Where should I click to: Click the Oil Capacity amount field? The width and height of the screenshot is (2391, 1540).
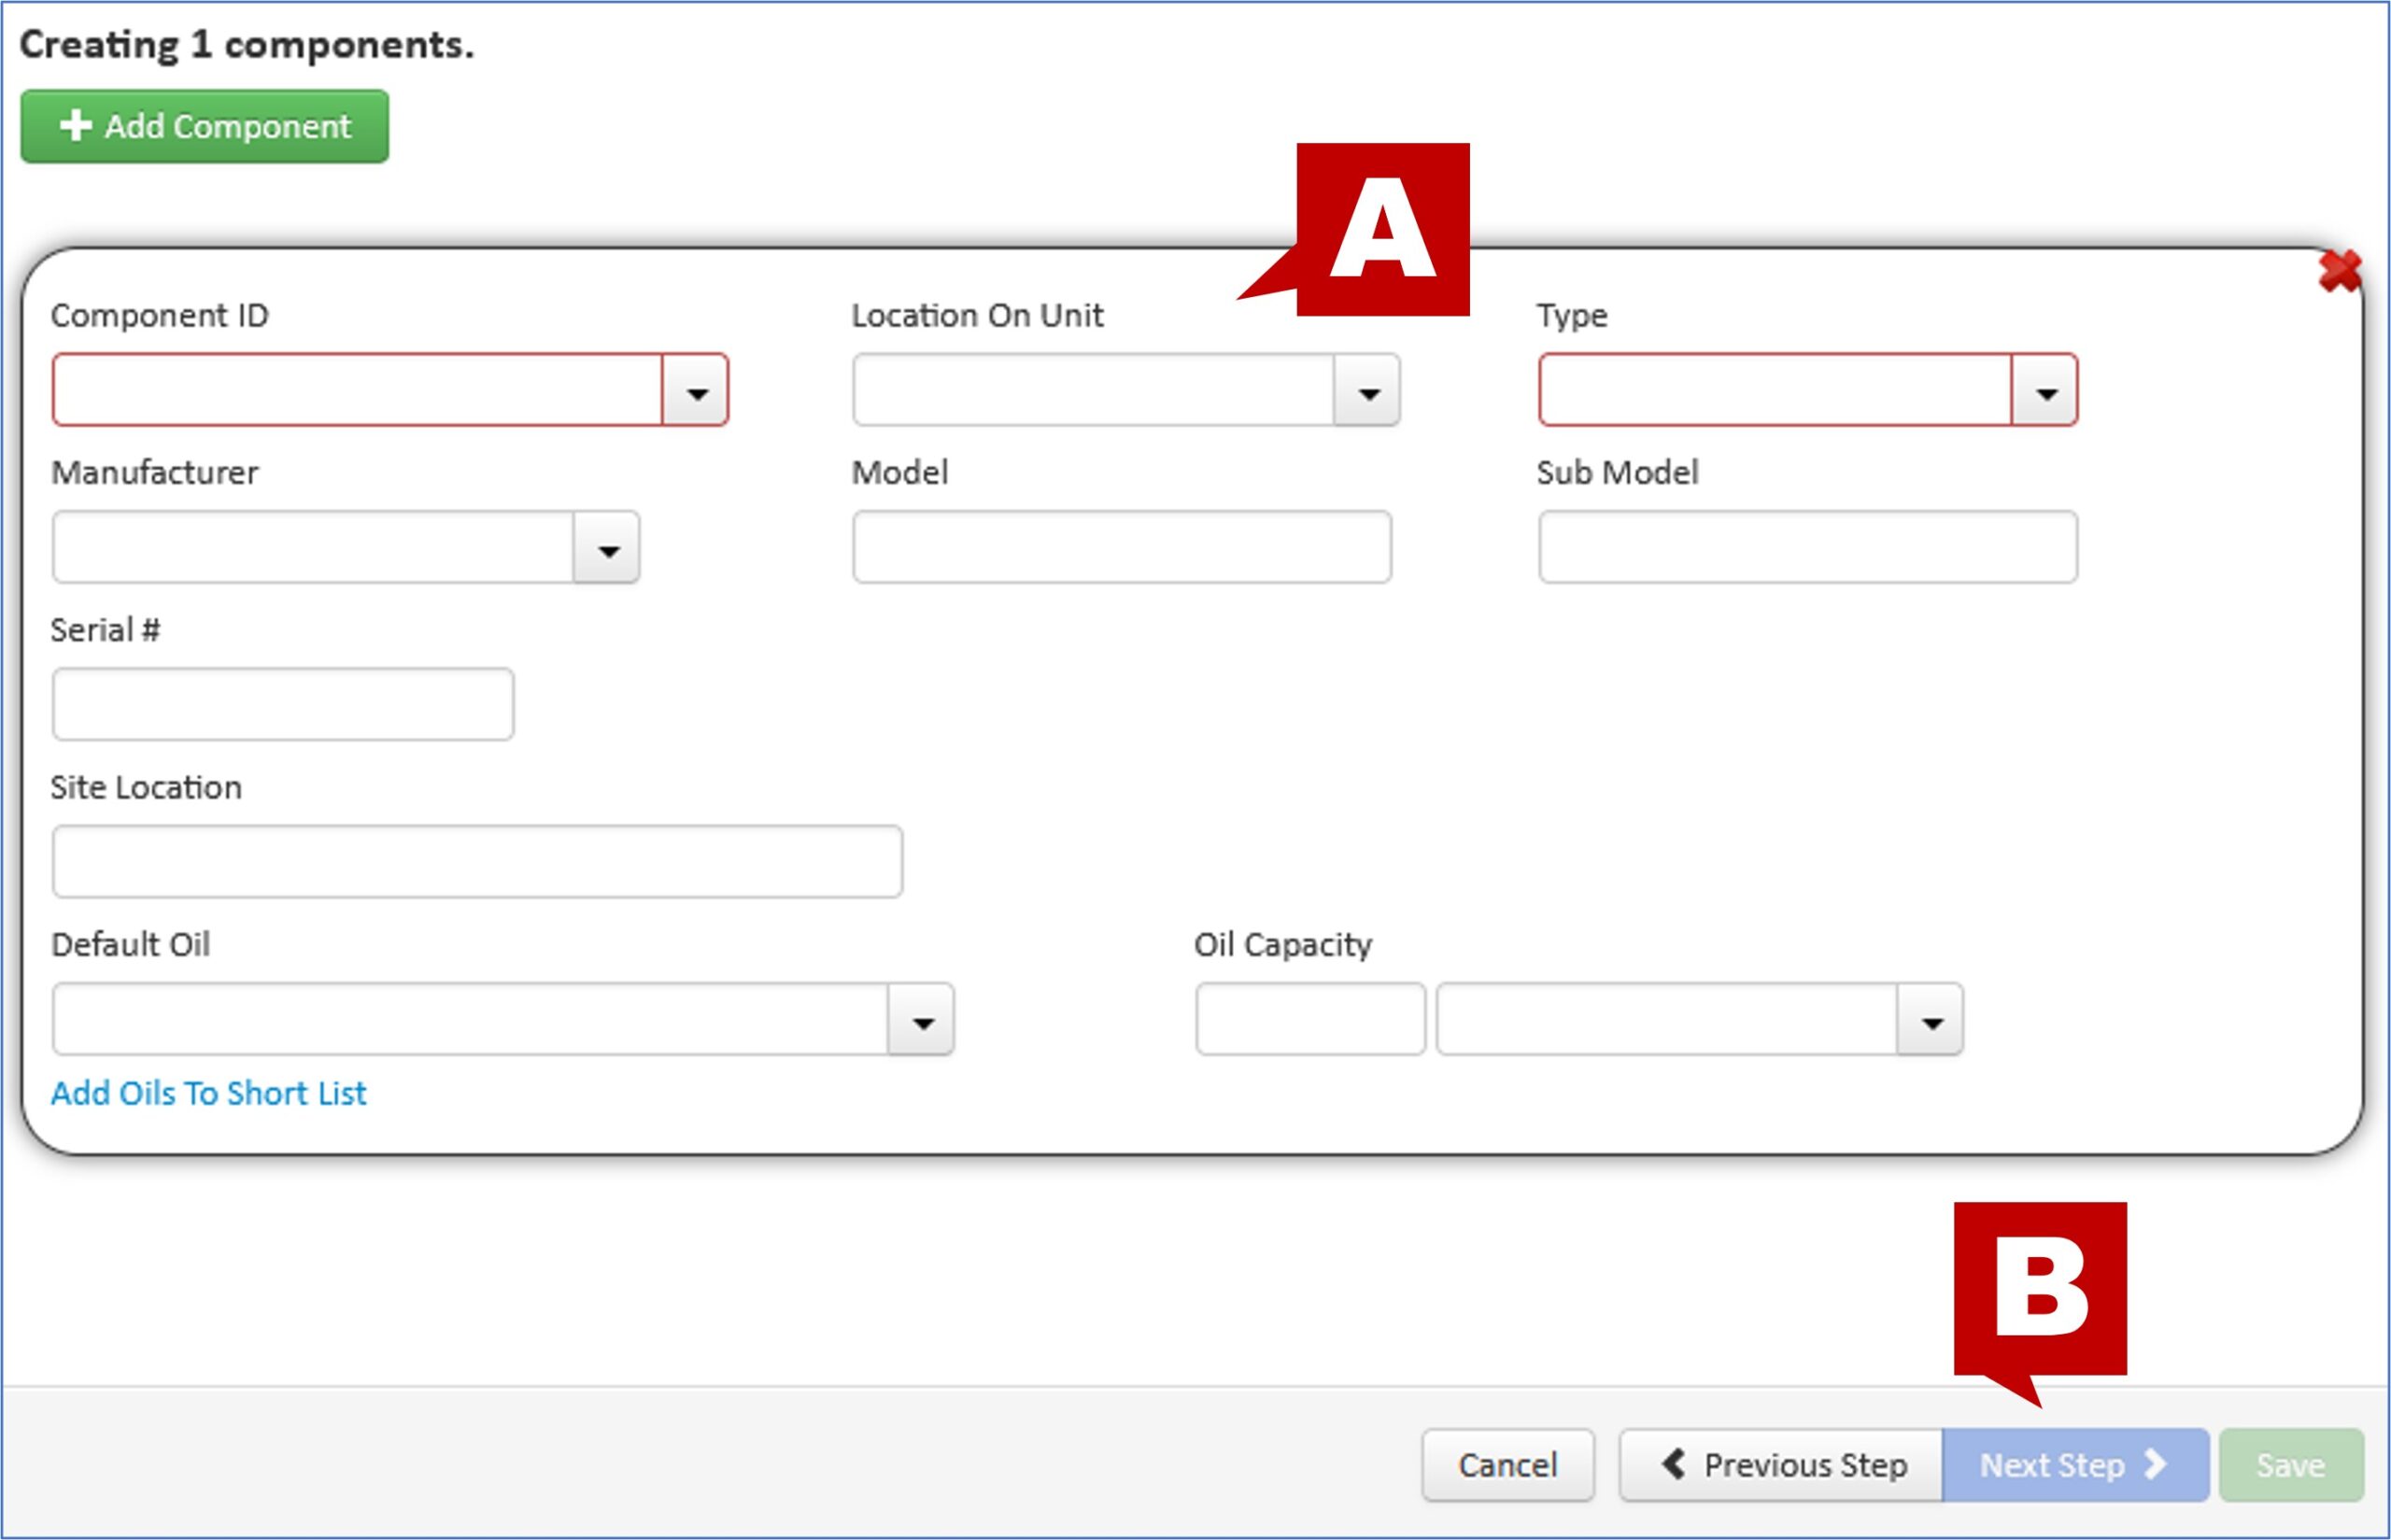point(1309,1020)
